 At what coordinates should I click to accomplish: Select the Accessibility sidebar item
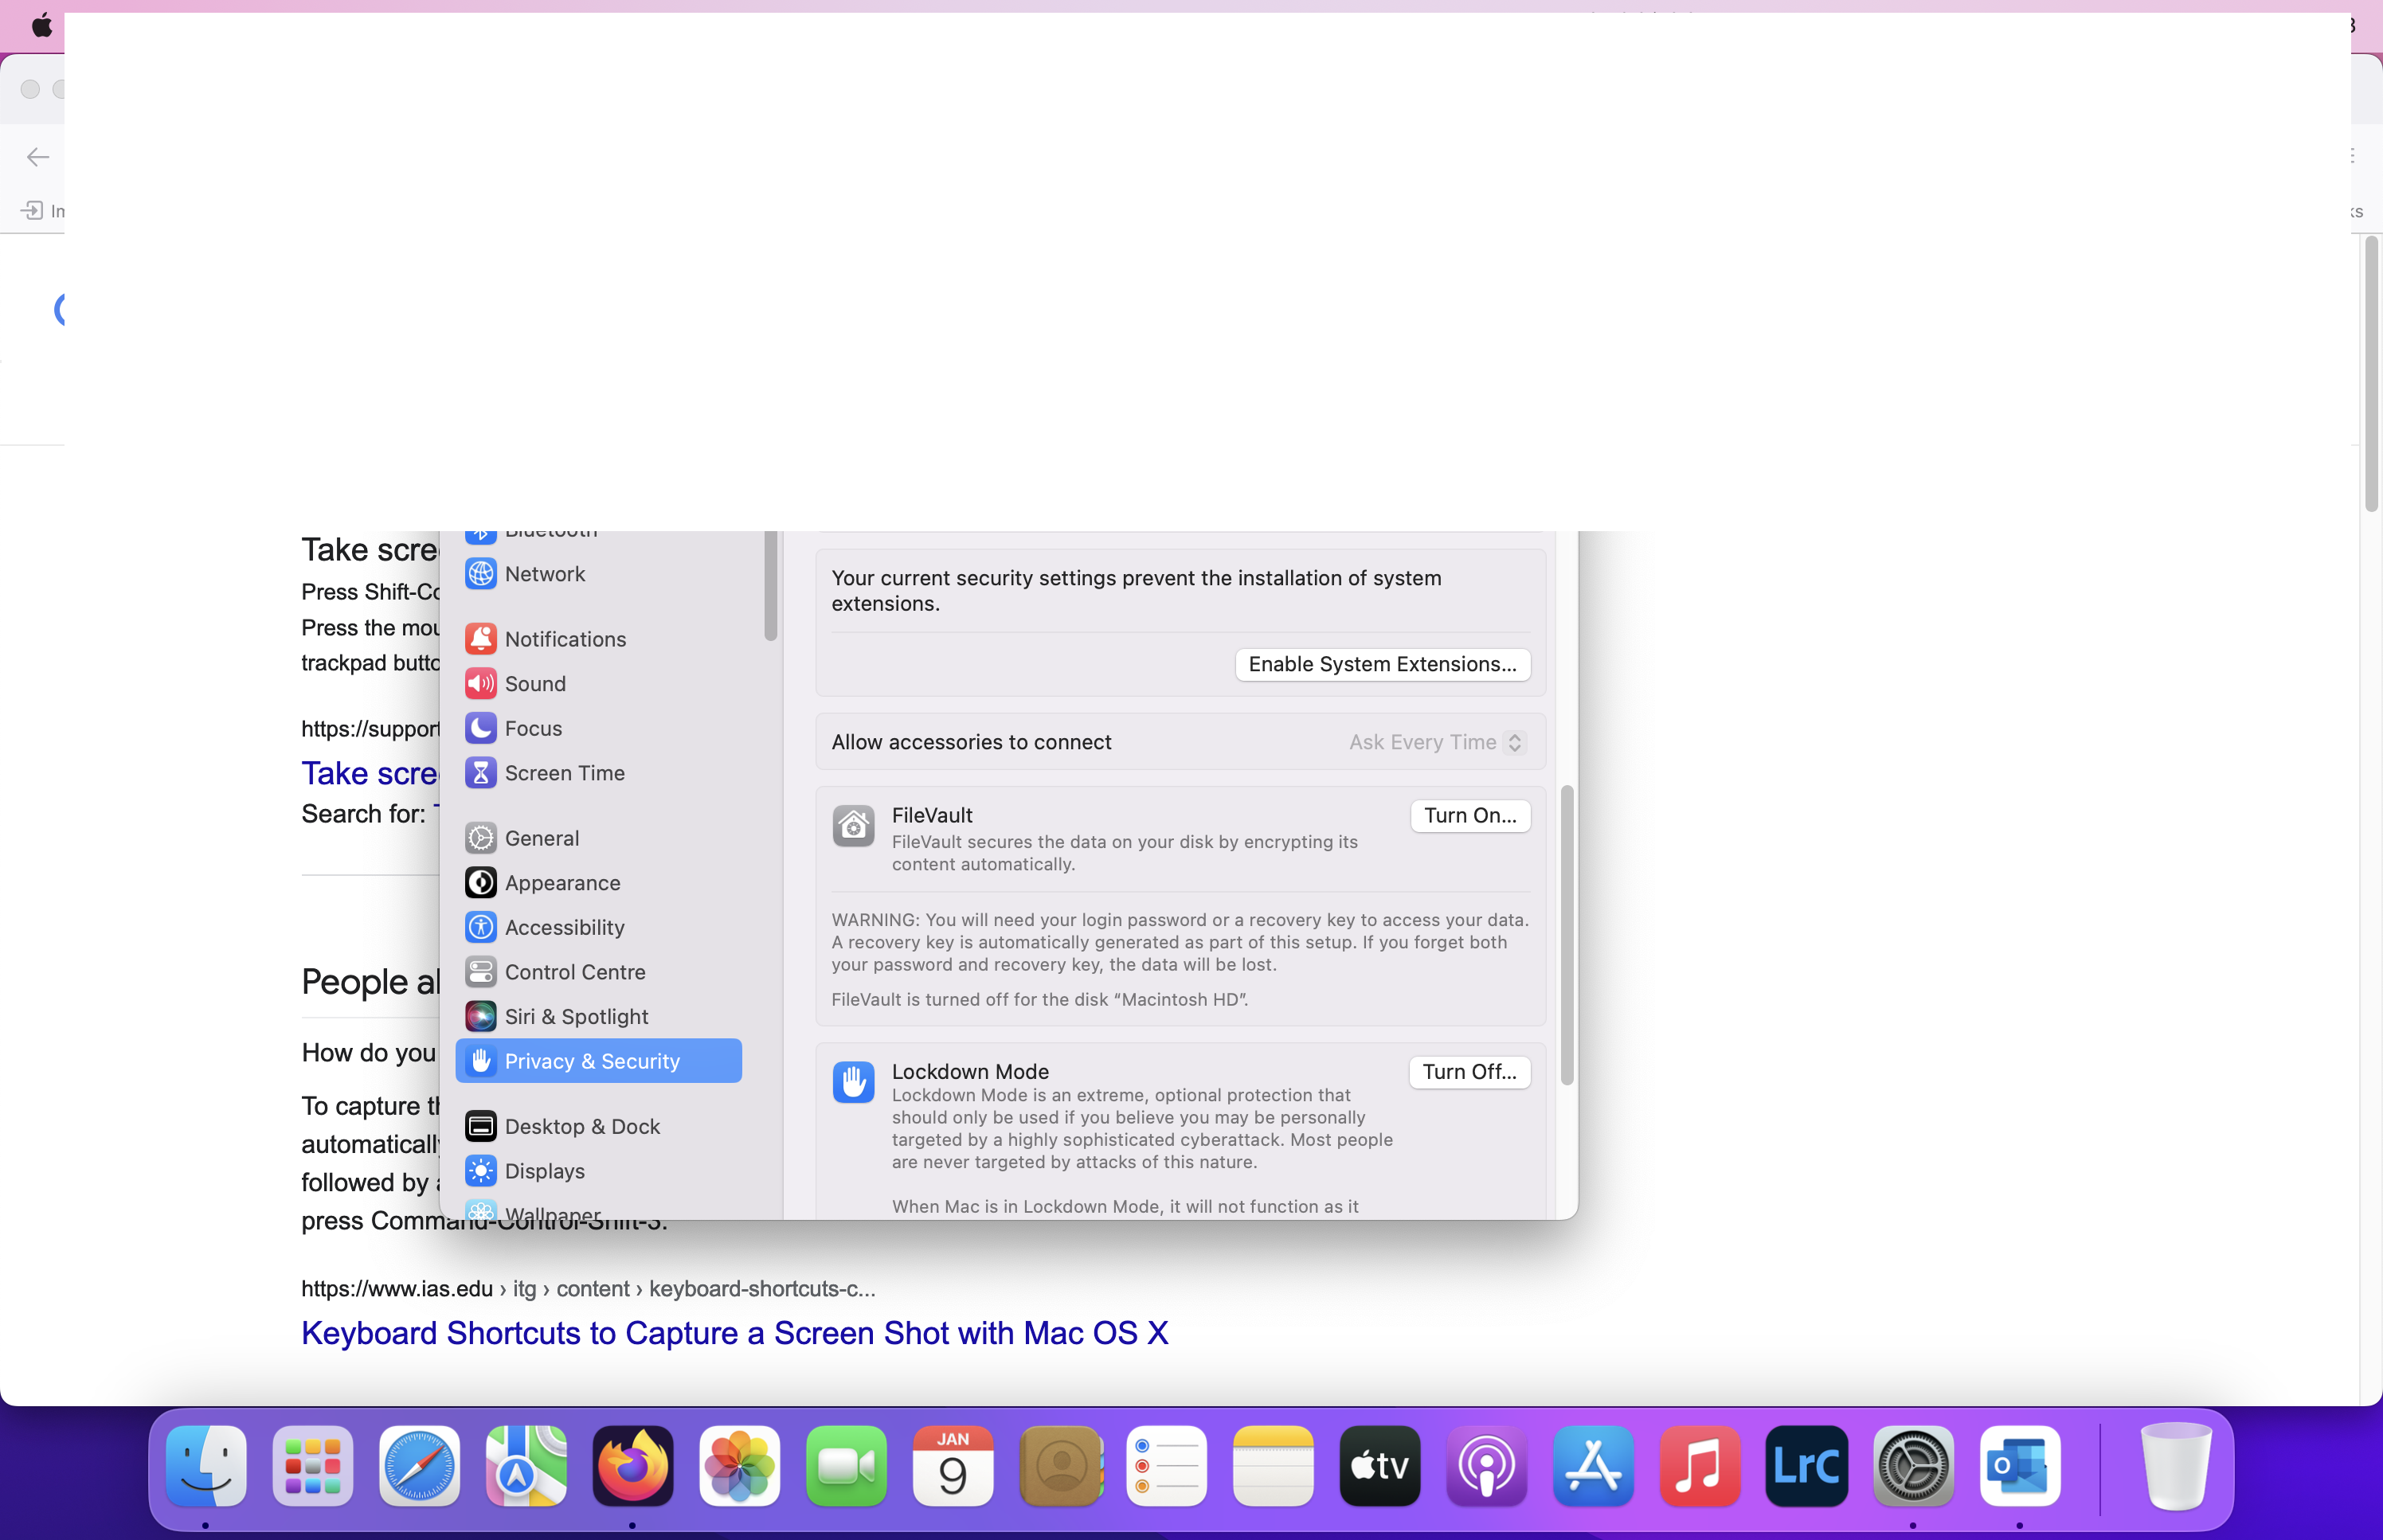tap(563, 927)
